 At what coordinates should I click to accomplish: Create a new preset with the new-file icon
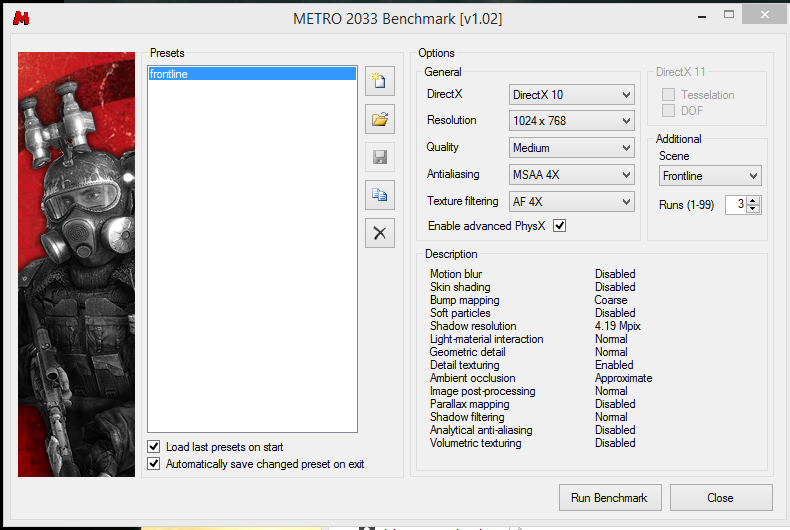(380, 81)
